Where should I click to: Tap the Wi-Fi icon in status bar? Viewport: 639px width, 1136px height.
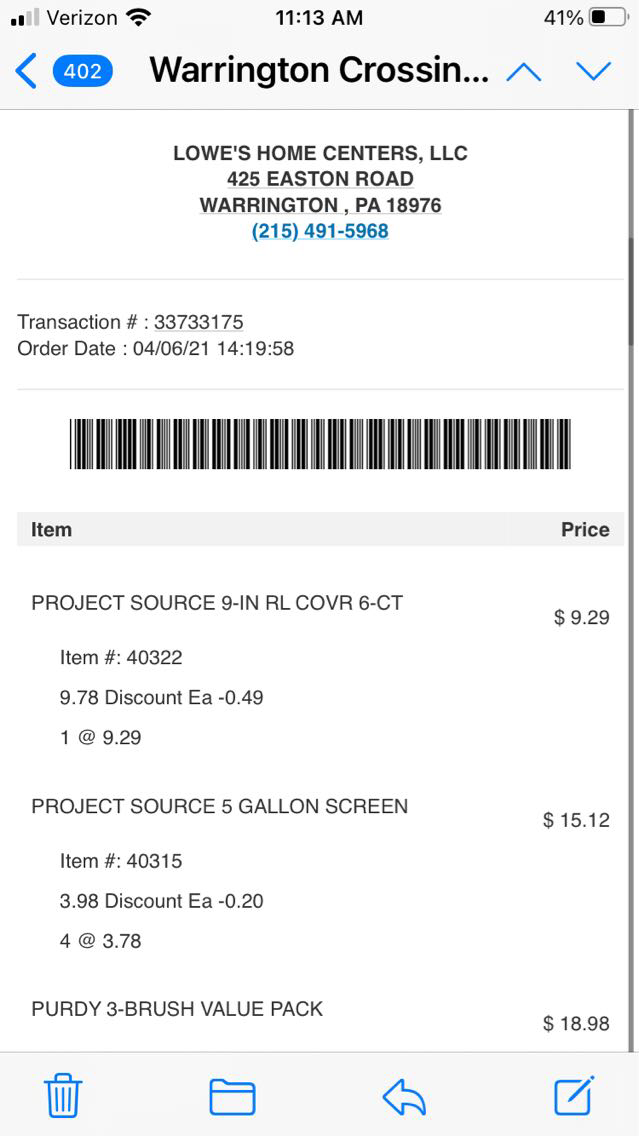coord(139,18)
